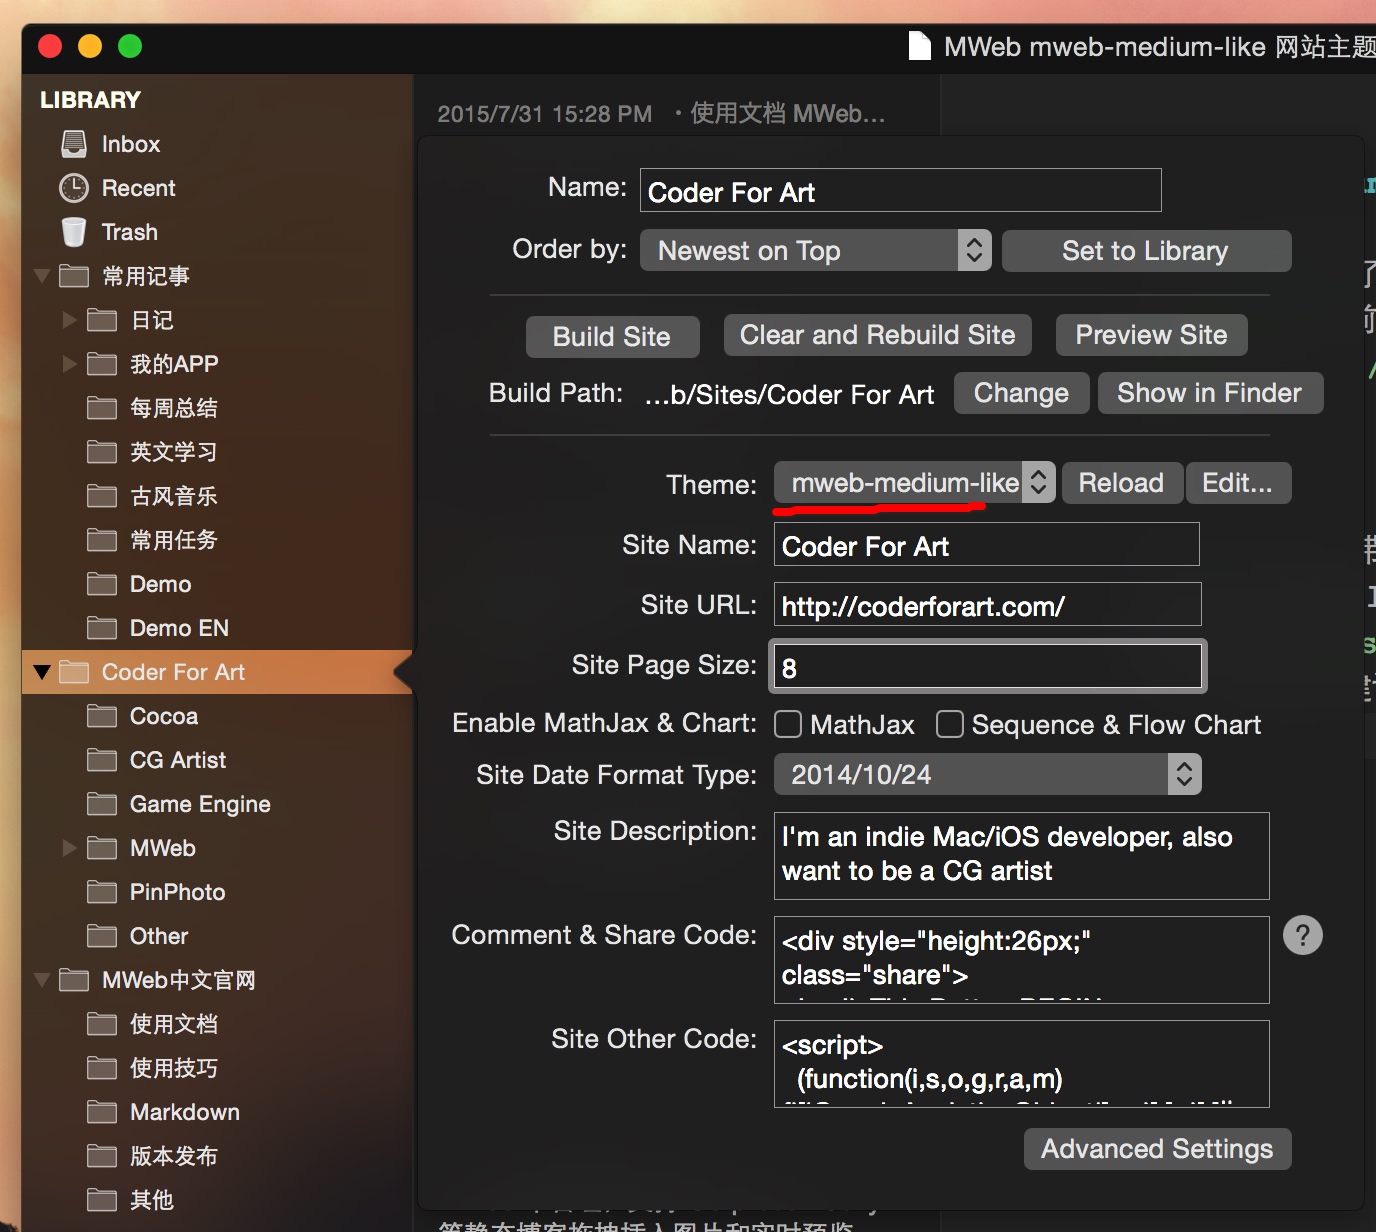Click the Coder For Art folder icon
The image size is (1376, 1232).
pos(74,672)
